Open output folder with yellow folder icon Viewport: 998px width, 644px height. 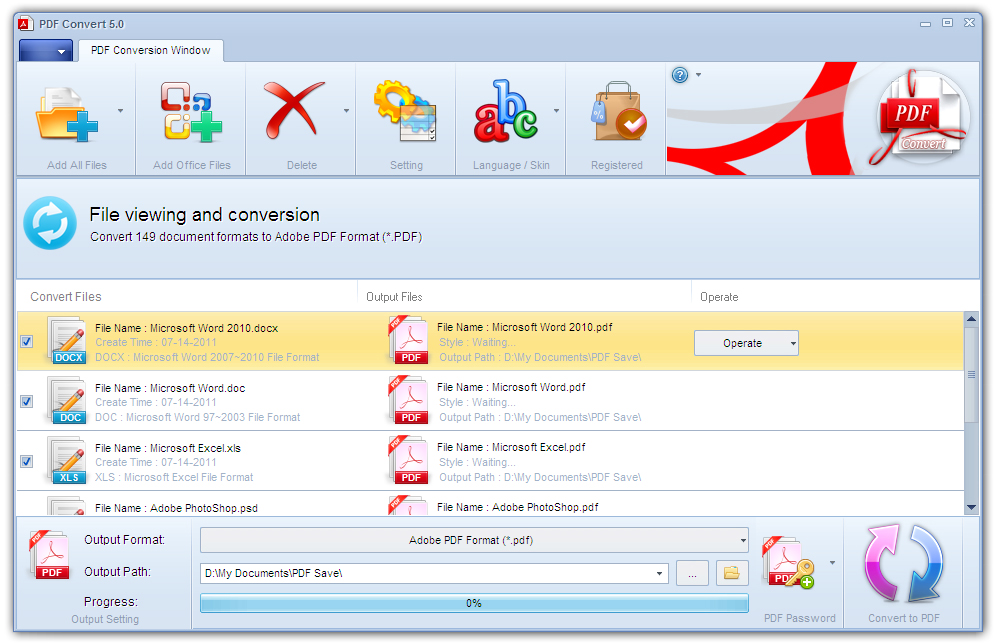[x=732, y=573]
